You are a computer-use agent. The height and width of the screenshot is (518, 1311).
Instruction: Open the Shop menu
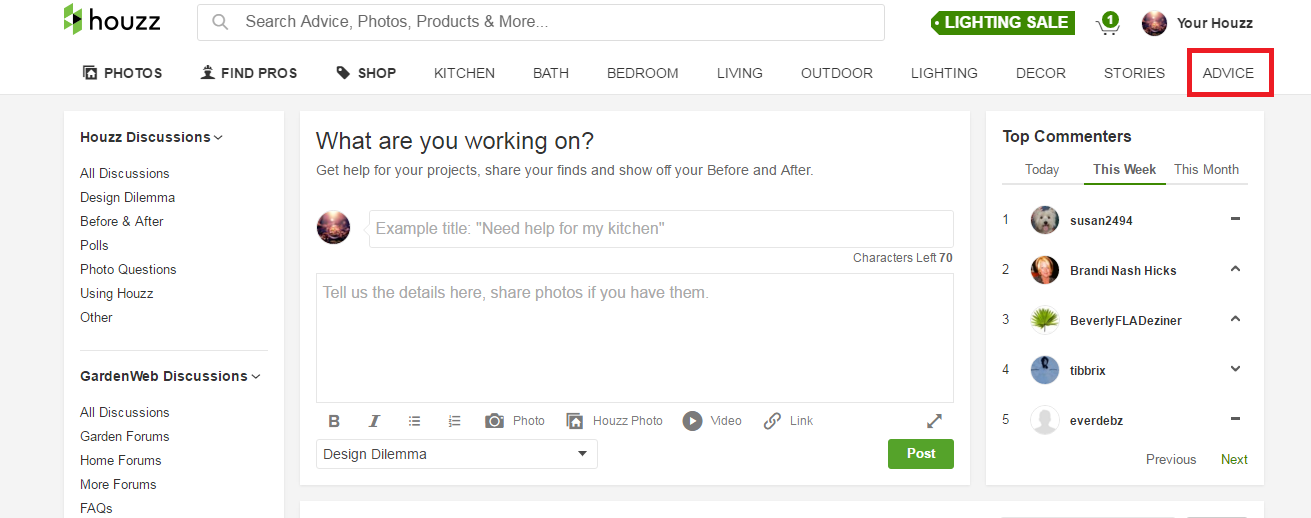point(366,73)
